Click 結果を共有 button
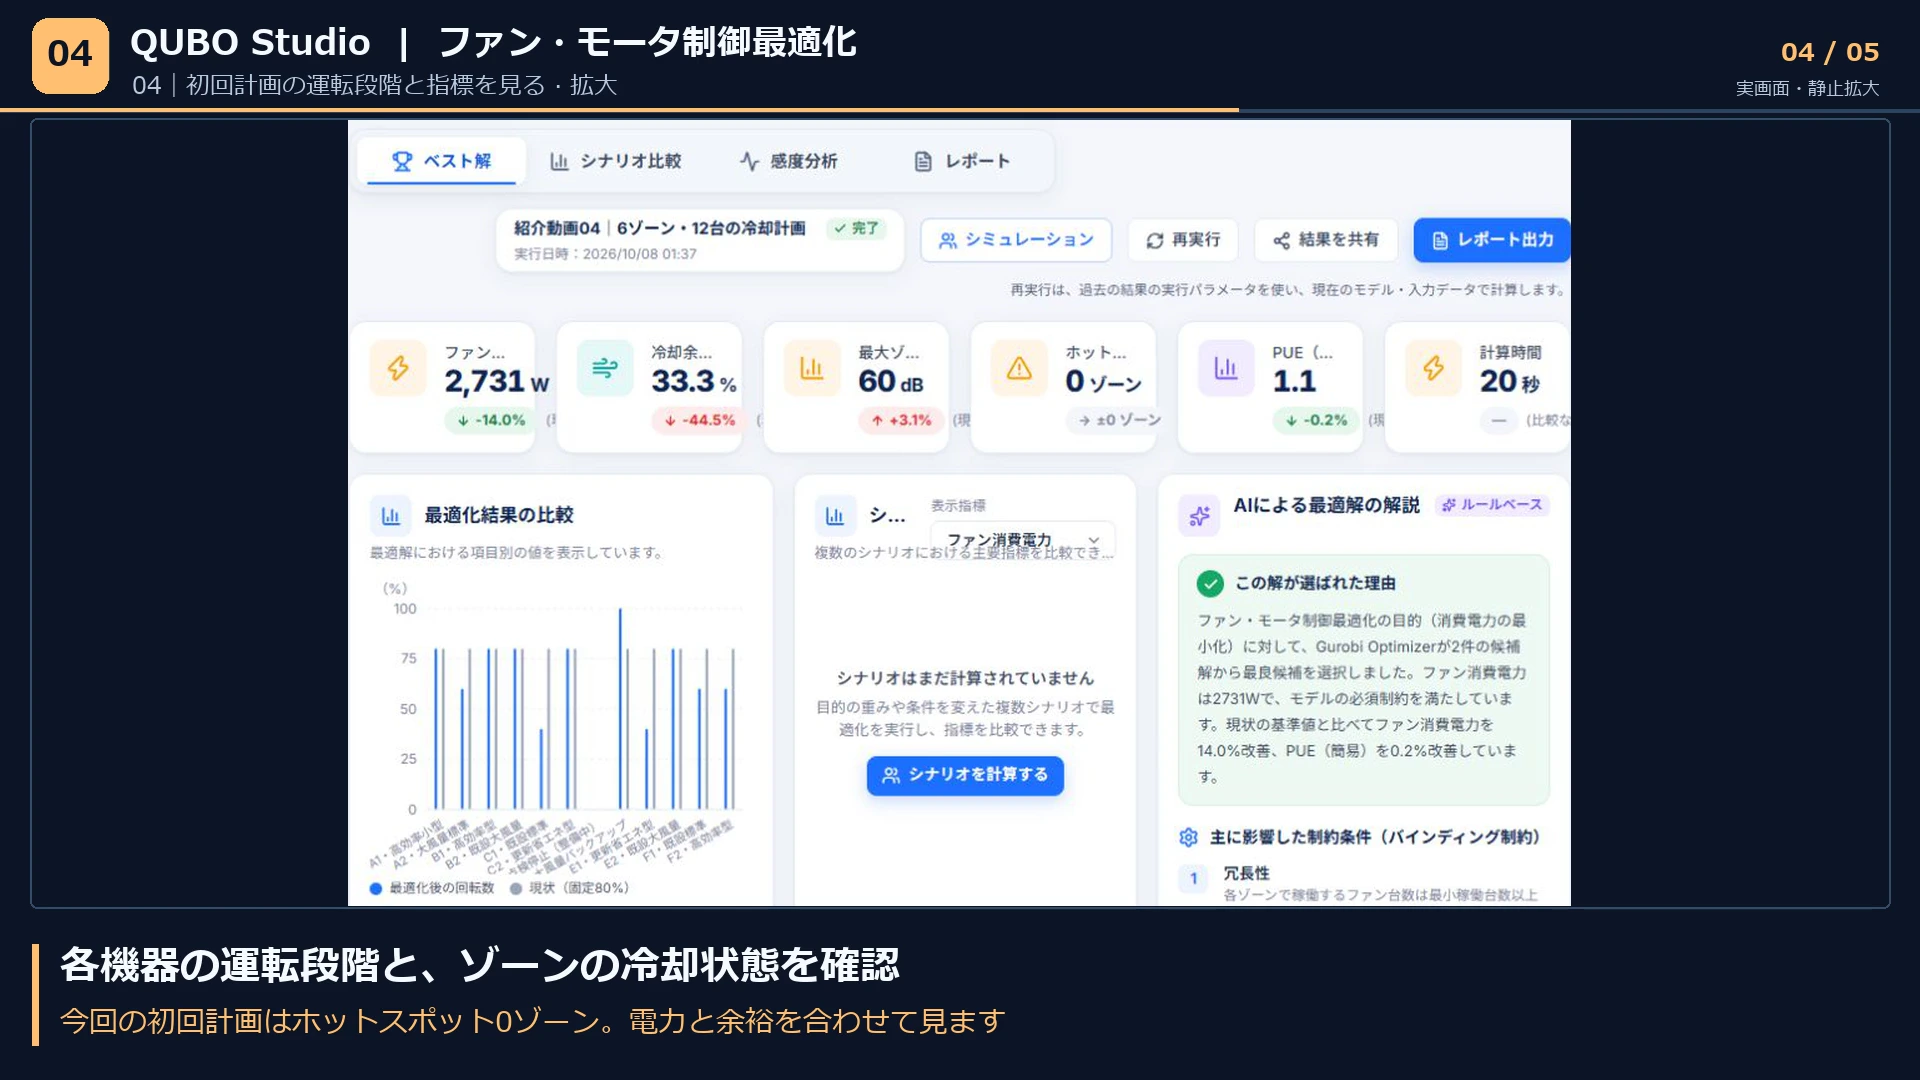Screen dimensions: 1920x1080 tap(1325, 240)
